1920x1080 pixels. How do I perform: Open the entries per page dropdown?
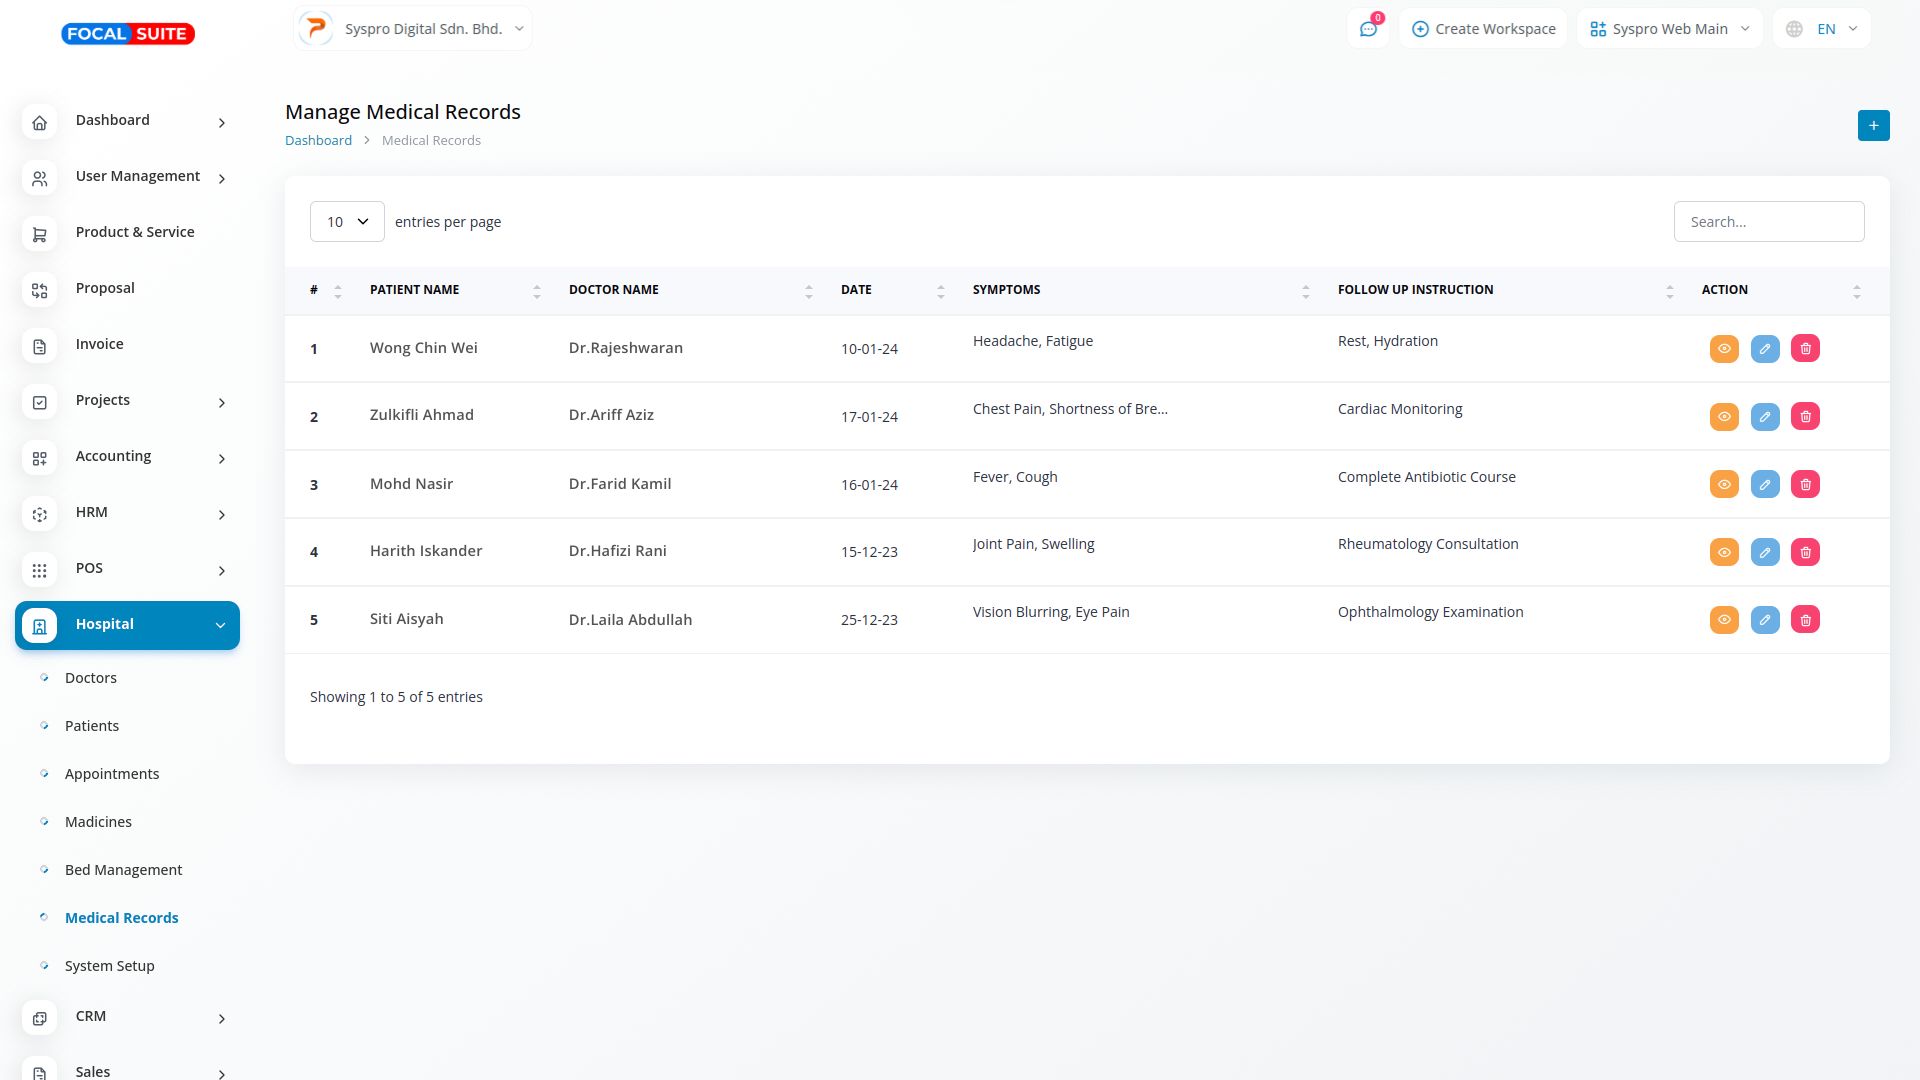click(x=347, y=222)
